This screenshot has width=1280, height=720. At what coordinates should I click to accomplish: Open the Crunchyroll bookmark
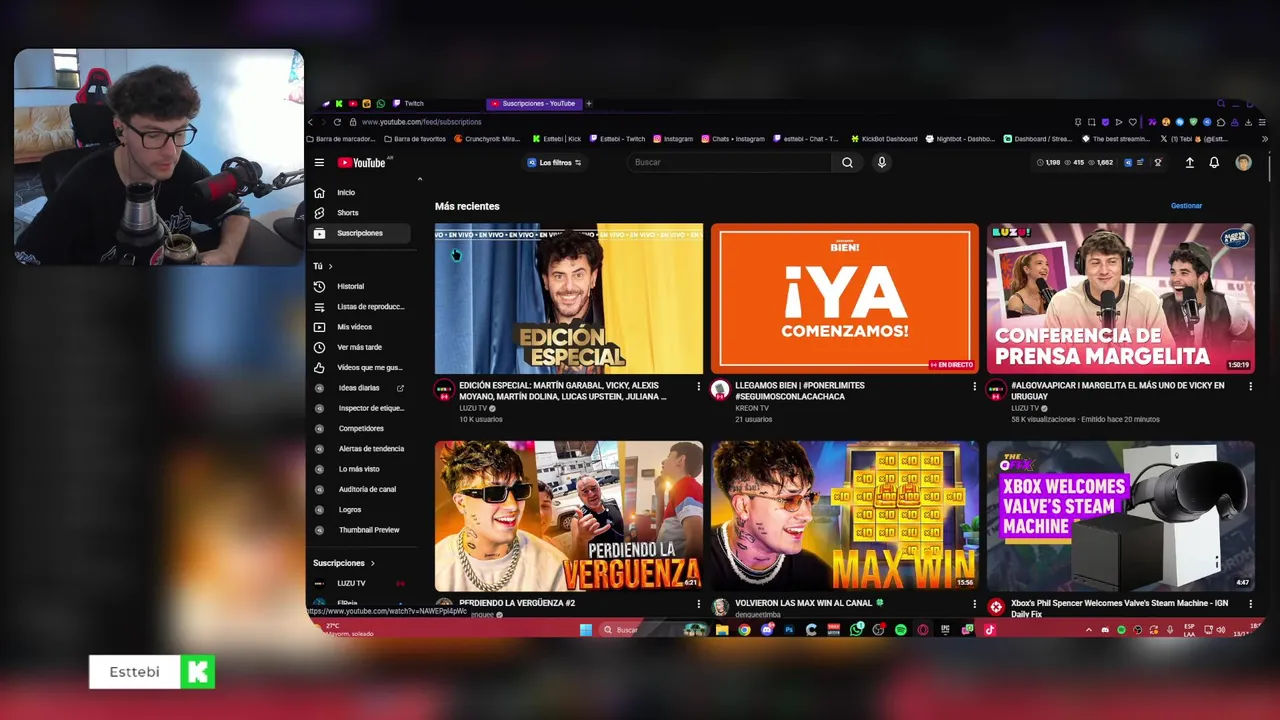487,139
